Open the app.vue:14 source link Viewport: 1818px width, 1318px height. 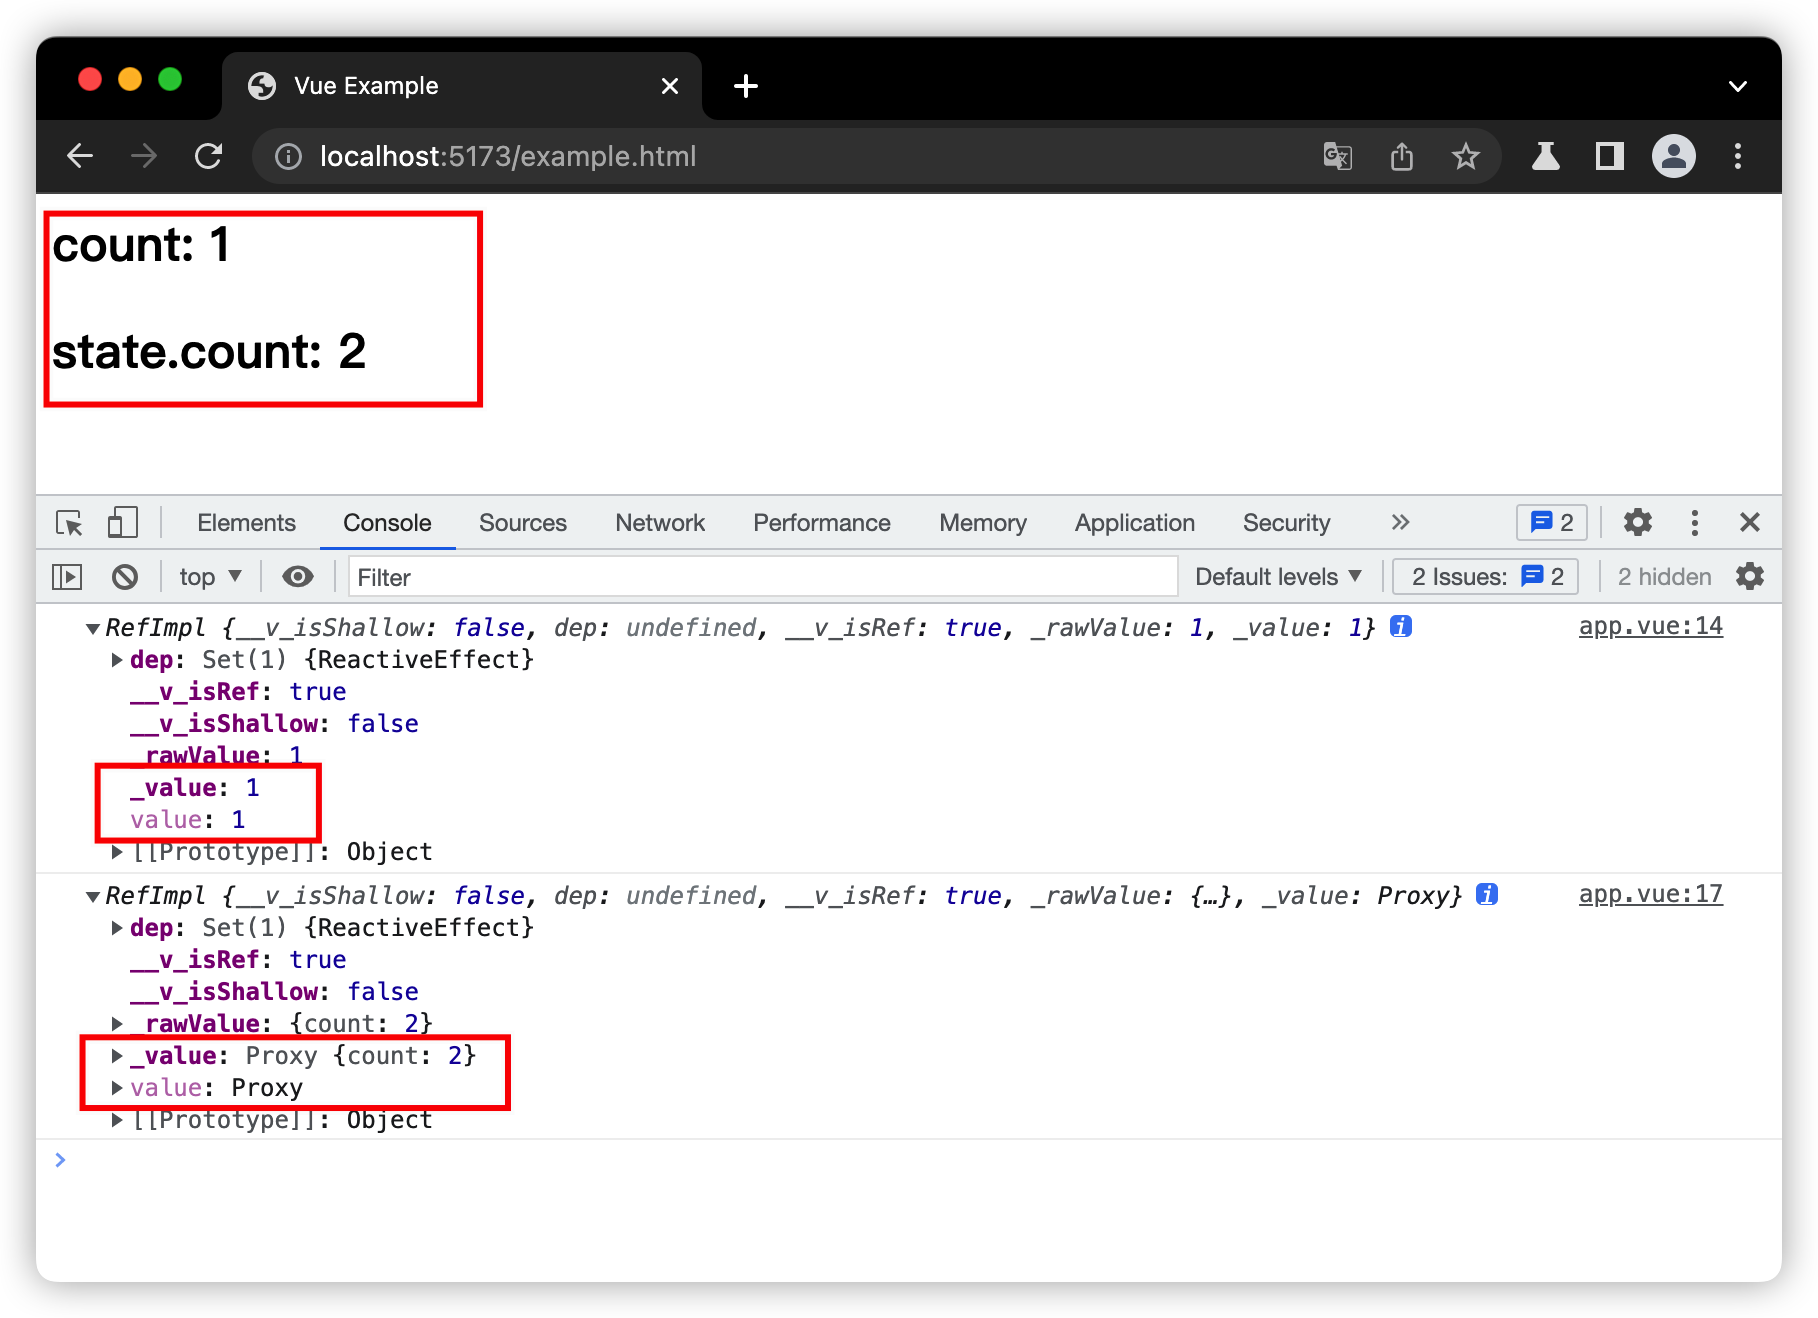(1650, 627)
